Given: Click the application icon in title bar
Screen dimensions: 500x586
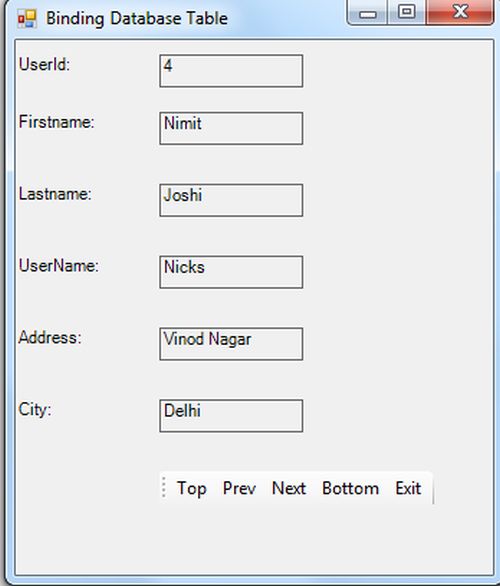Looking at the screenshot, I should tap(27, 18).
